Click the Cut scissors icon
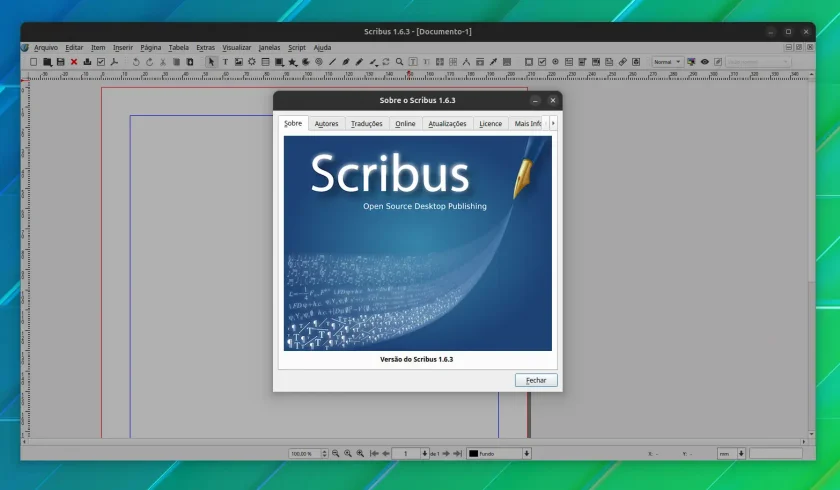The height and width of the screenshot is (490, 840). point(163,62)
